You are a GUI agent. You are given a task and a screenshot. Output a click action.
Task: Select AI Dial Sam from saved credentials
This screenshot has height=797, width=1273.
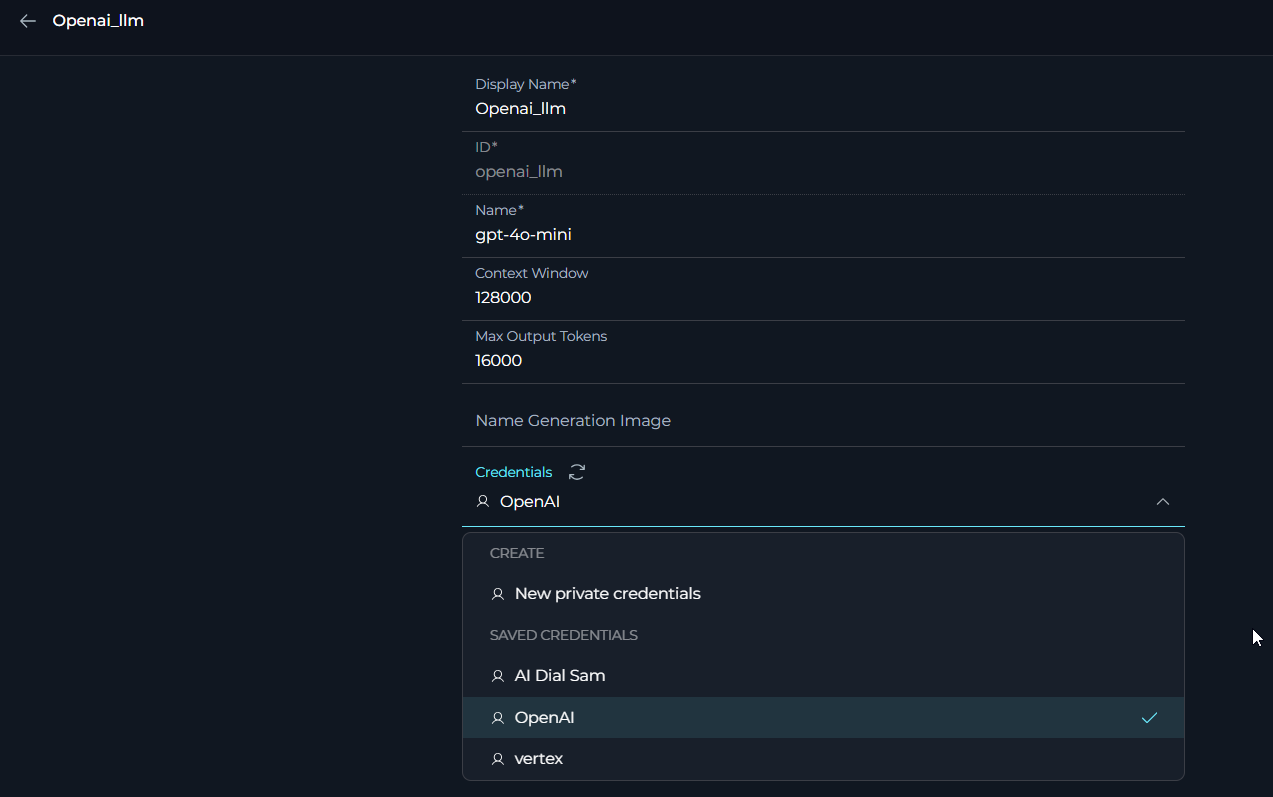[x=560, y=676]
